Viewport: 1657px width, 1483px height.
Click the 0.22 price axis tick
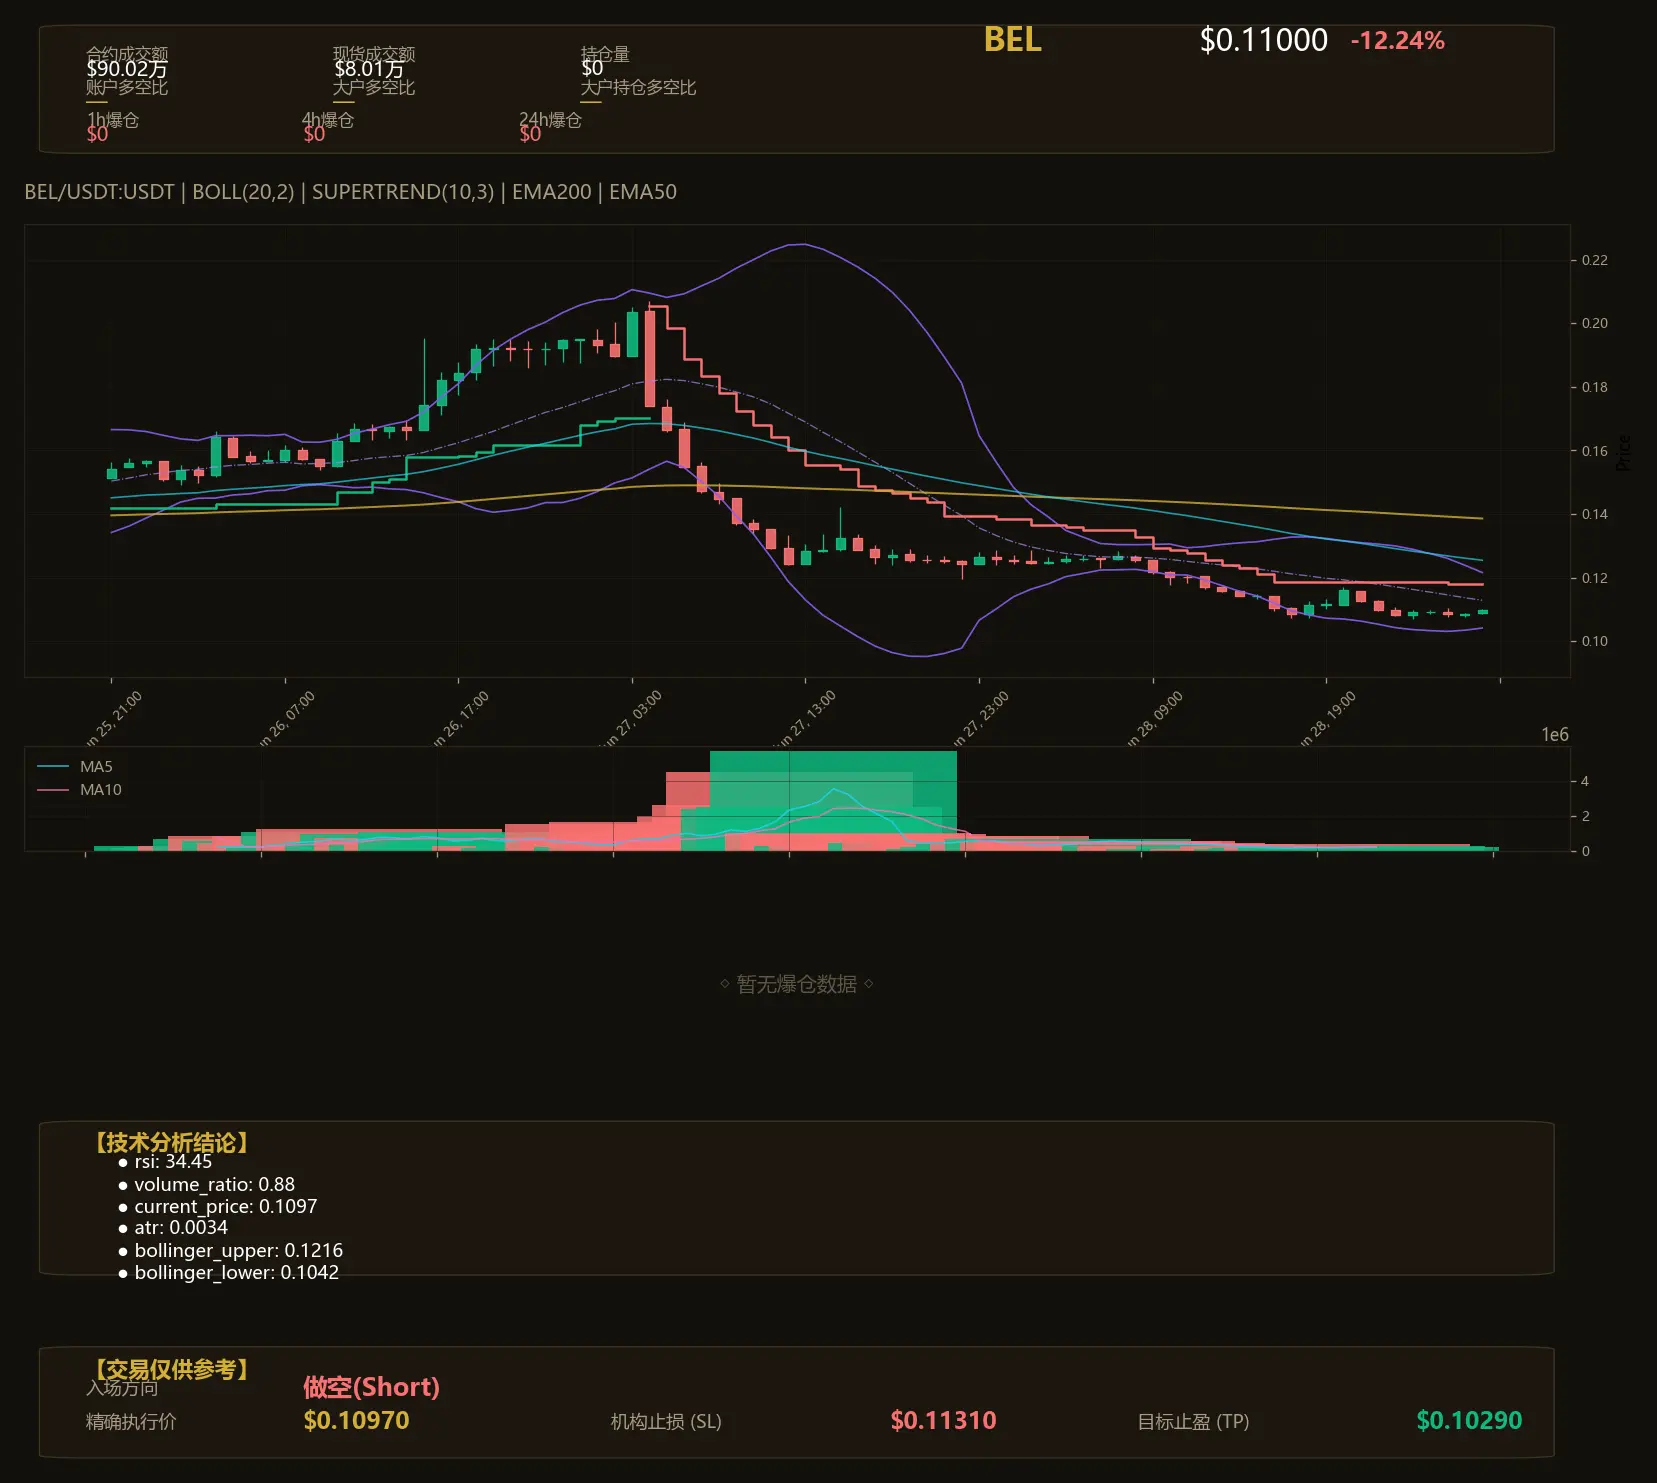point(1595,260)
